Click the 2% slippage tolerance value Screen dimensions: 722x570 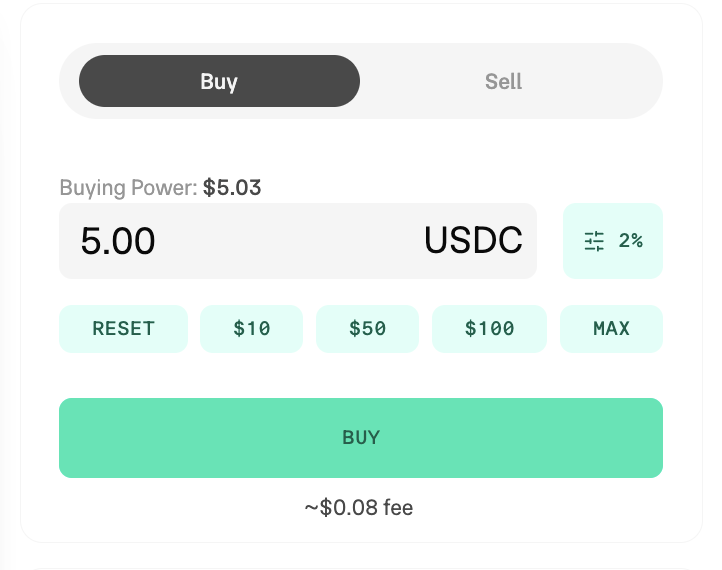[x=630, y=241]
